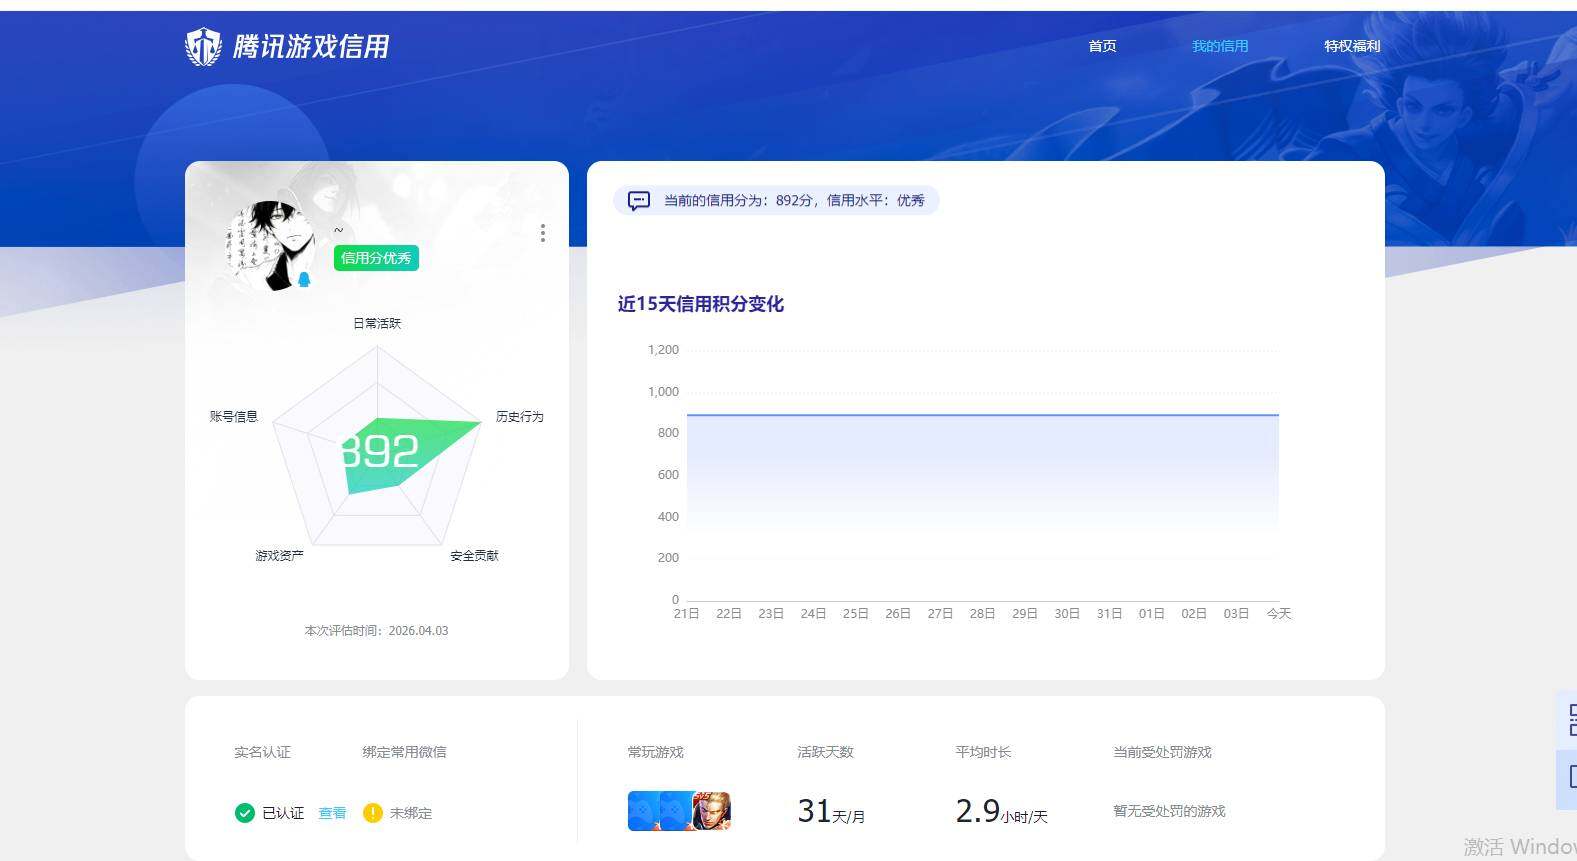
Task: Click the 查看 link next to 已认证
Action: [x=332, y=813]
